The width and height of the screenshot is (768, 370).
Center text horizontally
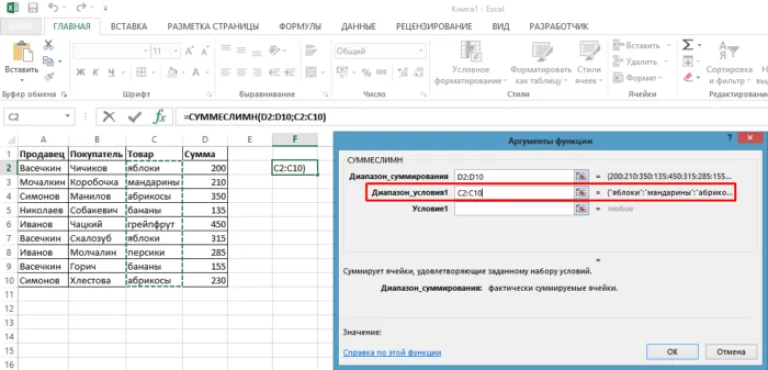click(240, 72)
